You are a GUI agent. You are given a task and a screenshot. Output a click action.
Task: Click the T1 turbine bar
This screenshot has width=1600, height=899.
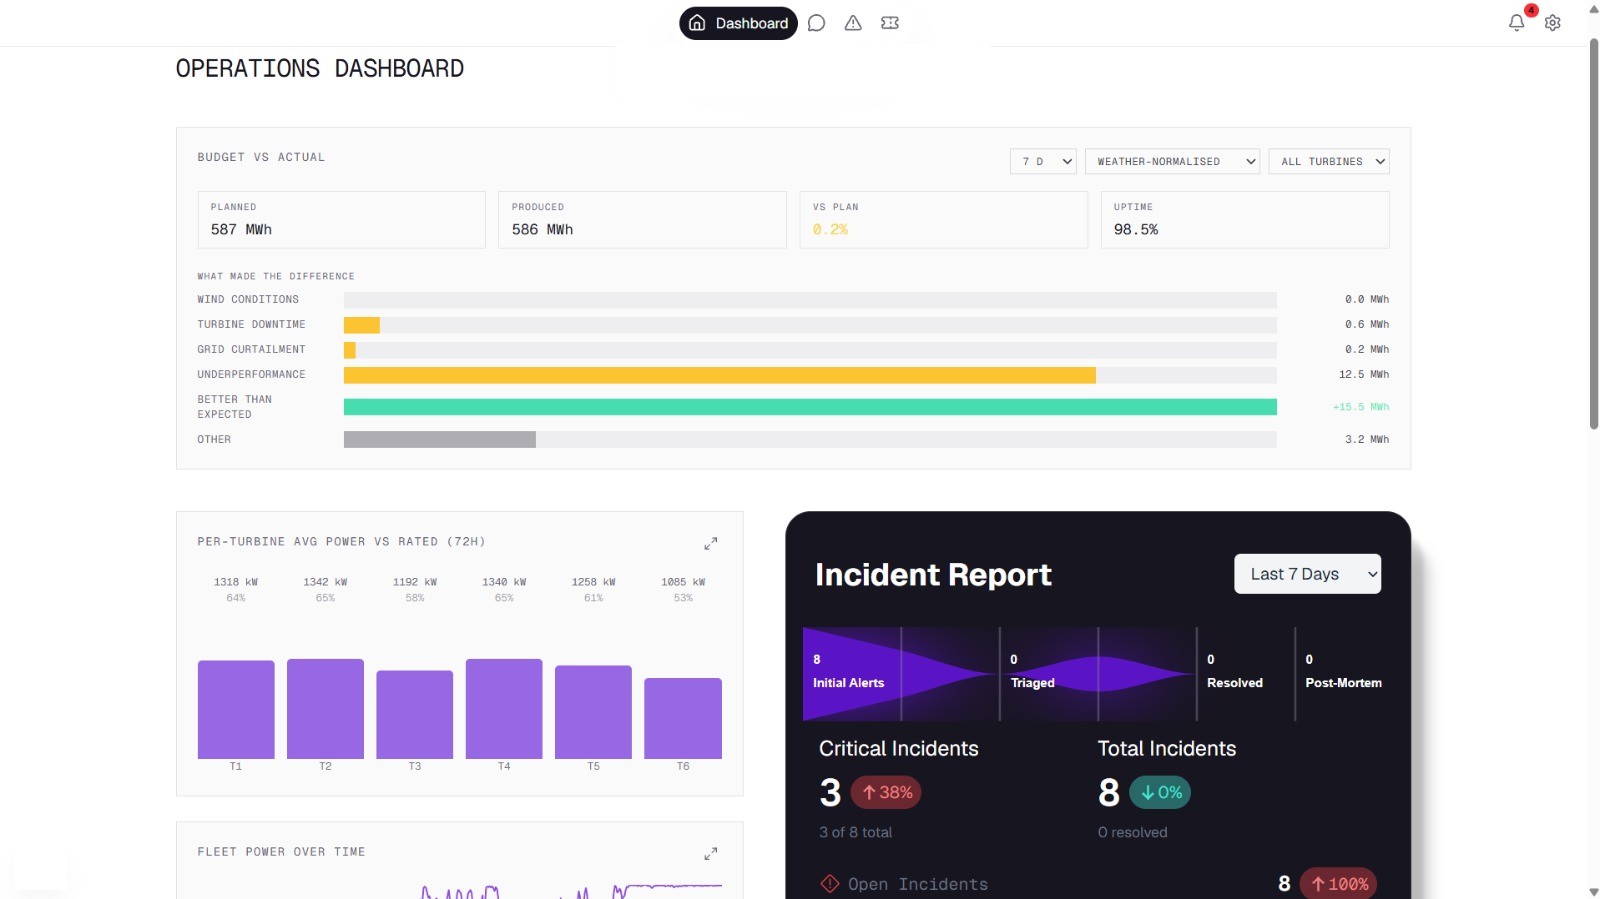click(x=236, y=709)
